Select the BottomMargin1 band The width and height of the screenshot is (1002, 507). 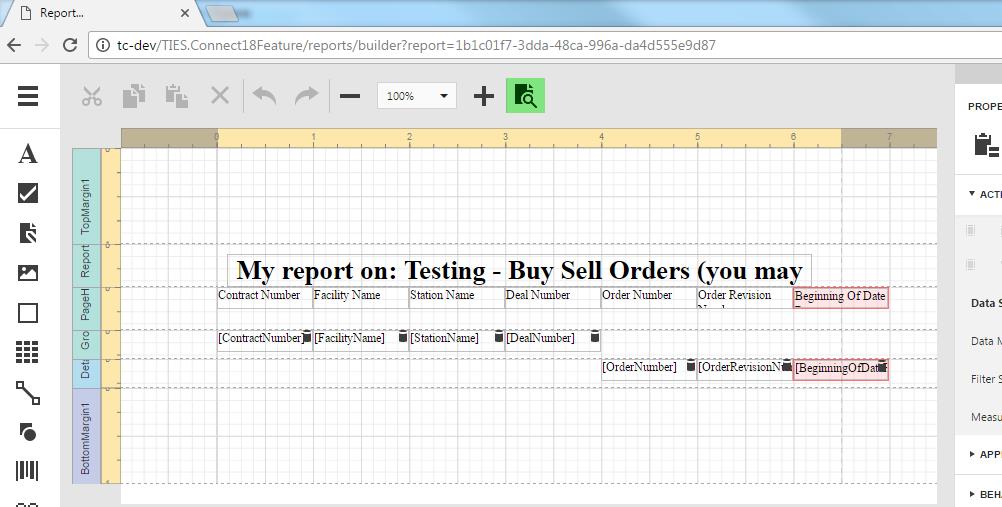tap(86, 436)
